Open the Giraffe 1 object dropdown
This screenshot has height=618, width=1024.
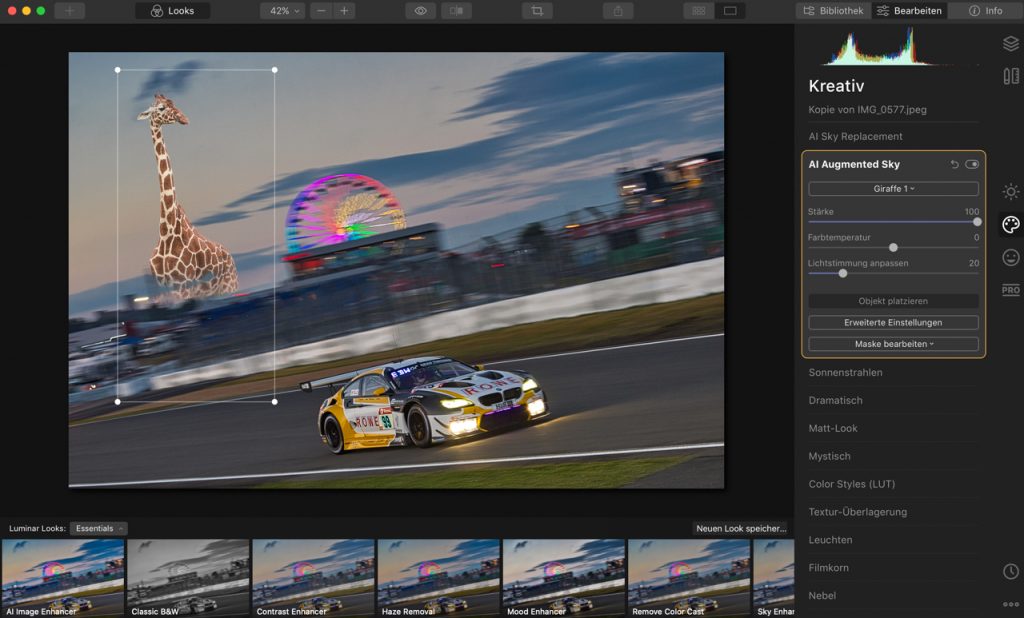893,189
